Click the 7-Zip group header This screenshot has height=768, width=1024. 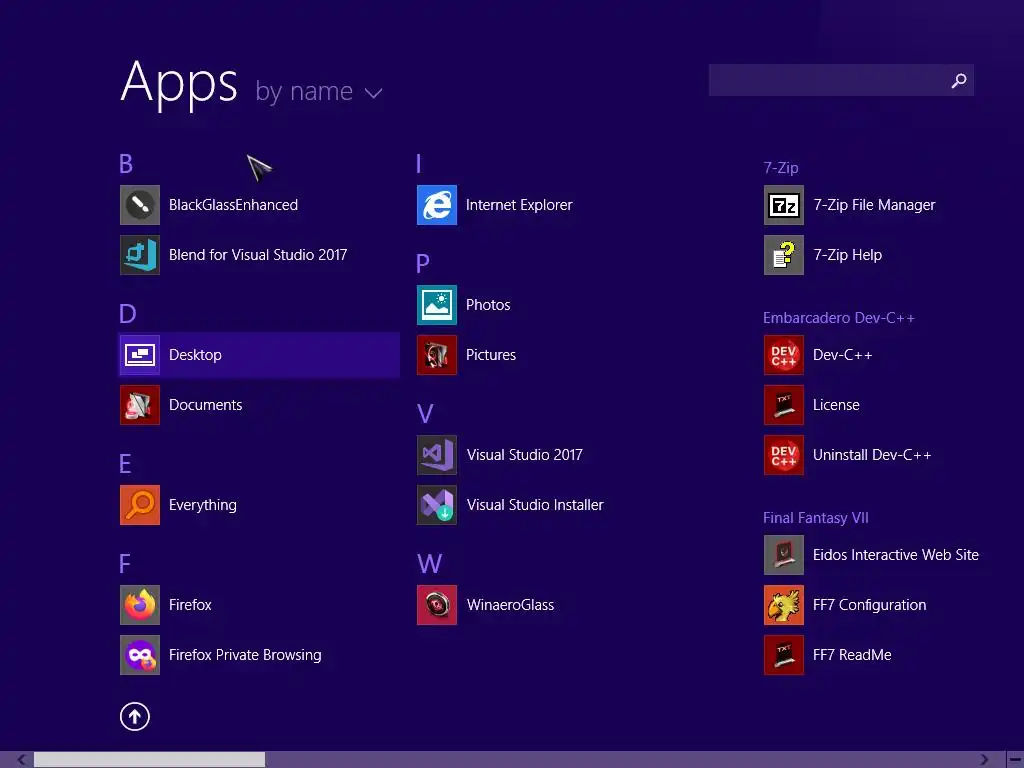point(781,168)
